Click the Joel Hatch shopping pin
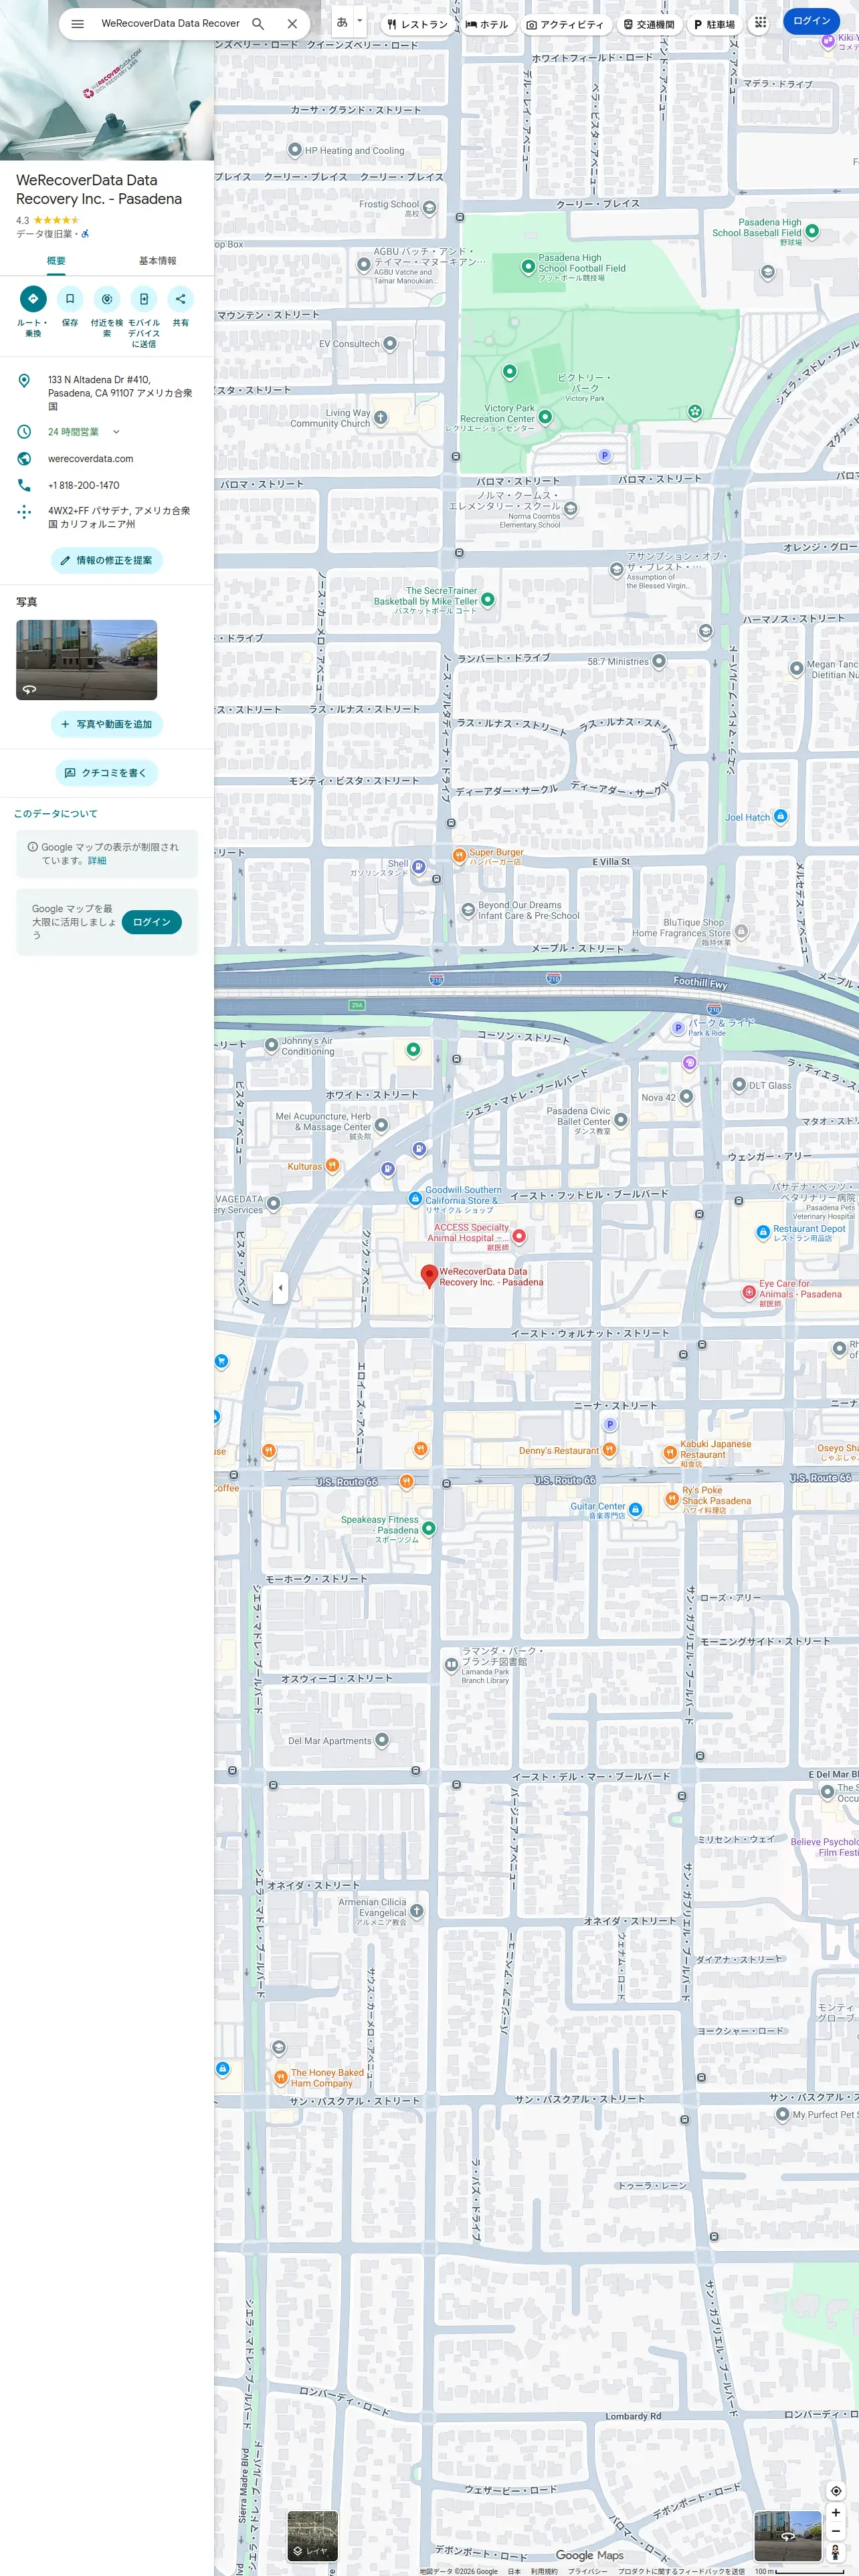859x2576 pixels. 781,817
